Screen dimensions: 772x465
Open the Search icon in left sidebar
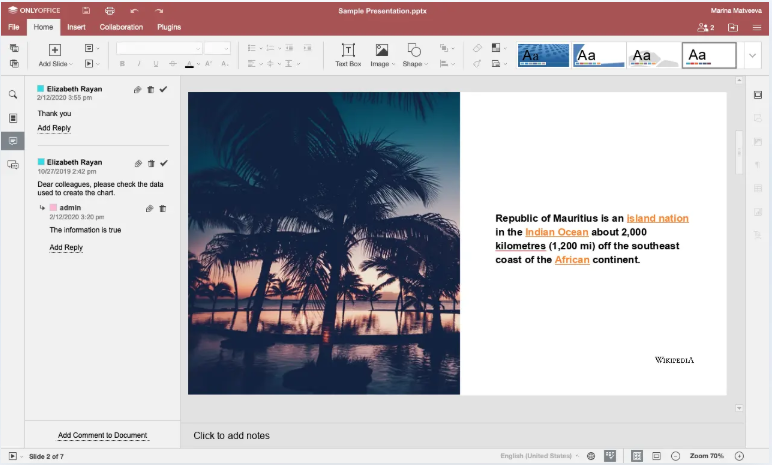point(13,95)
